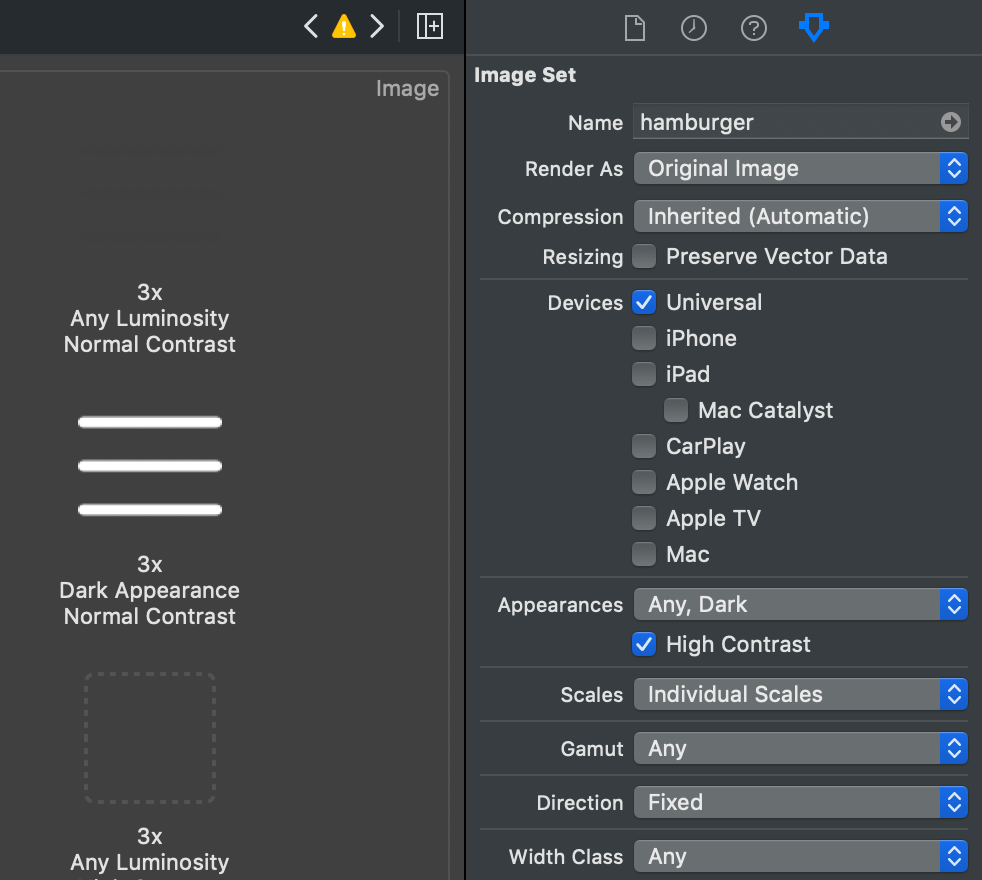Click arrow button in Name field
The height and width of the screenshot is (880, 982).
[950, 122]
